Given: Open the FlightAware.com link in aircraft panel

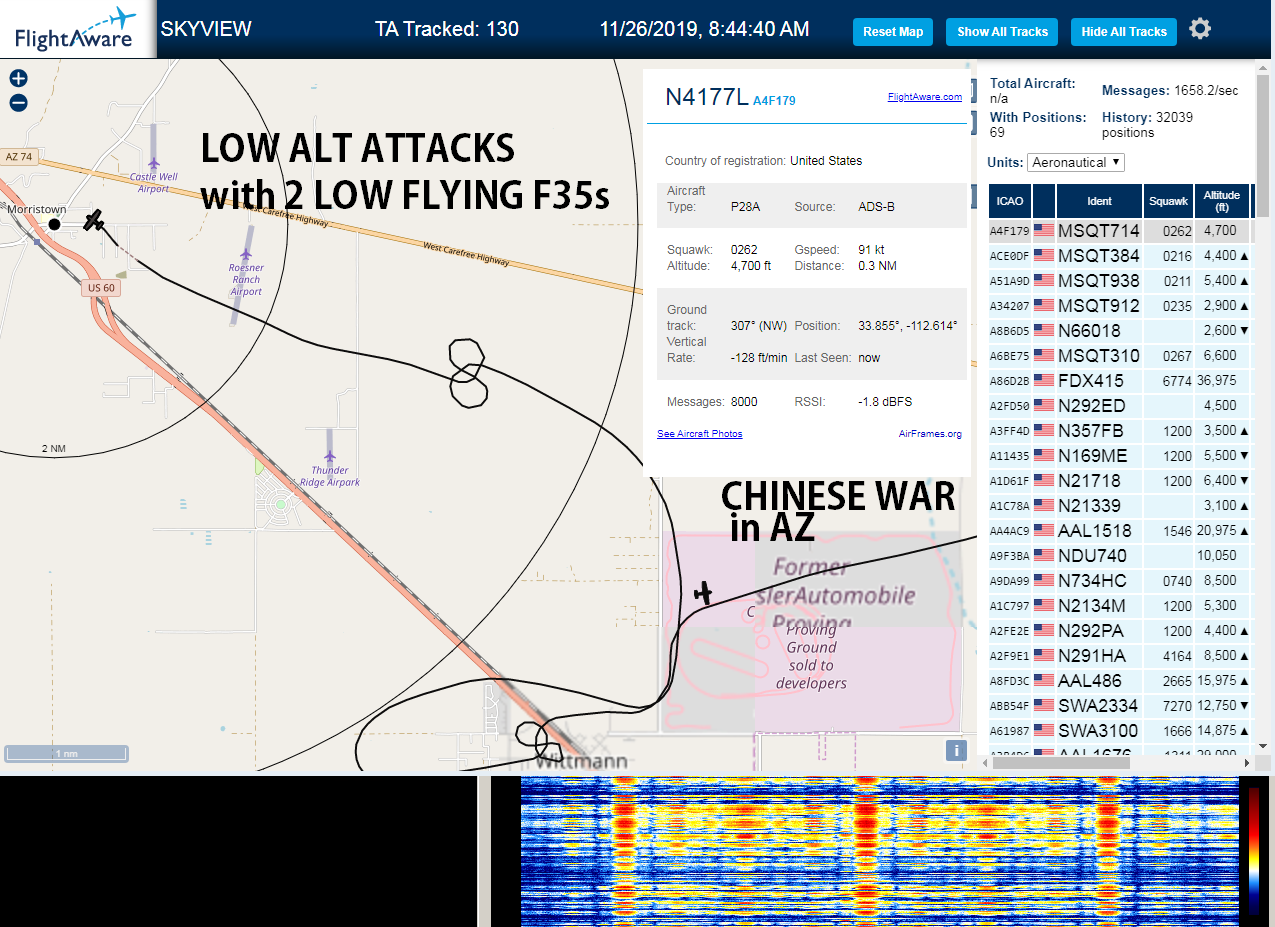Looking at the screenshot, I should tap(925, 97).
